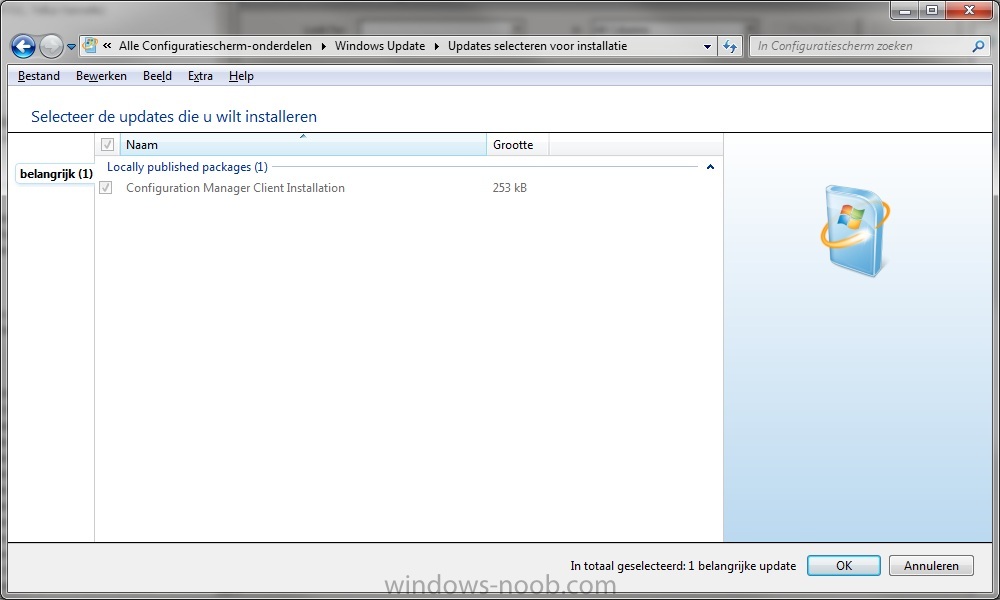Open the Beeld menu
This screenshot has width=1000, height=600.
[158, 76]
